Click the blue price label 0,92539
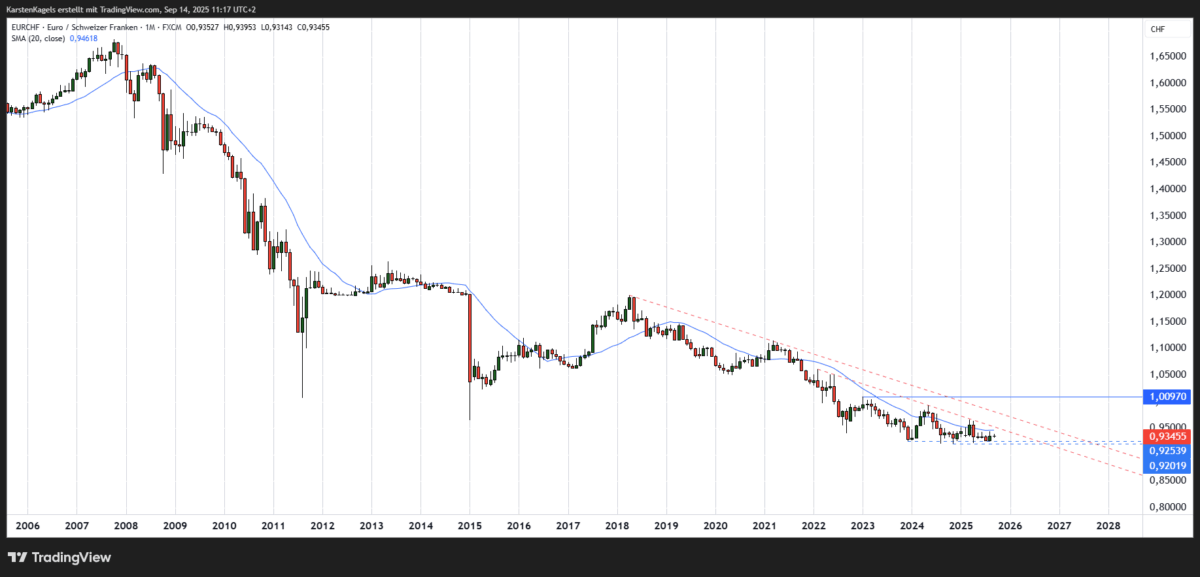This screenshot has height=577, width=1200. point(1165,451)
